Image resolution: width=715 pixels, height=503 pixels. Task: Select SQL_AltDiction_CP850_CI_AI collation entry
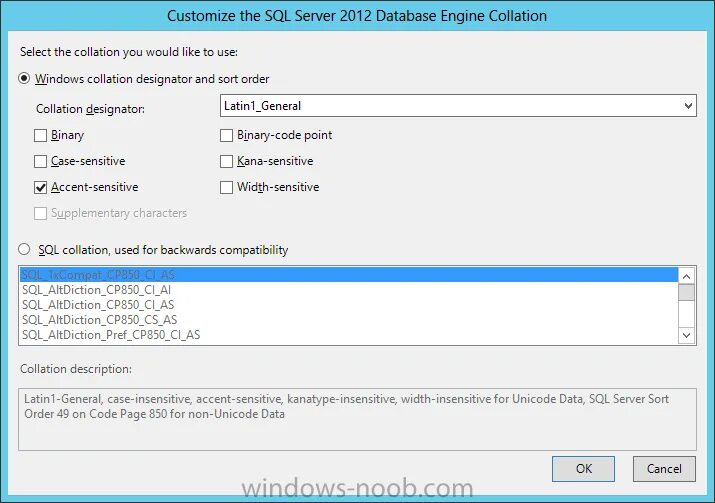pyautogui.click(x=349, y=290)
